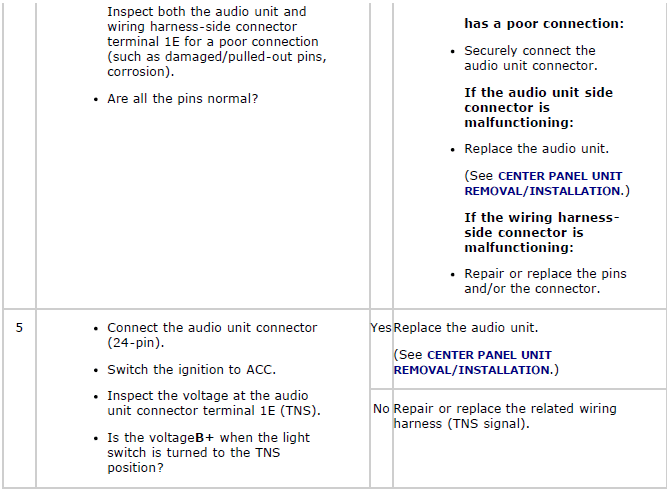Click the bold B+ voltage text
669x492 pixels.
click(205, 438)
